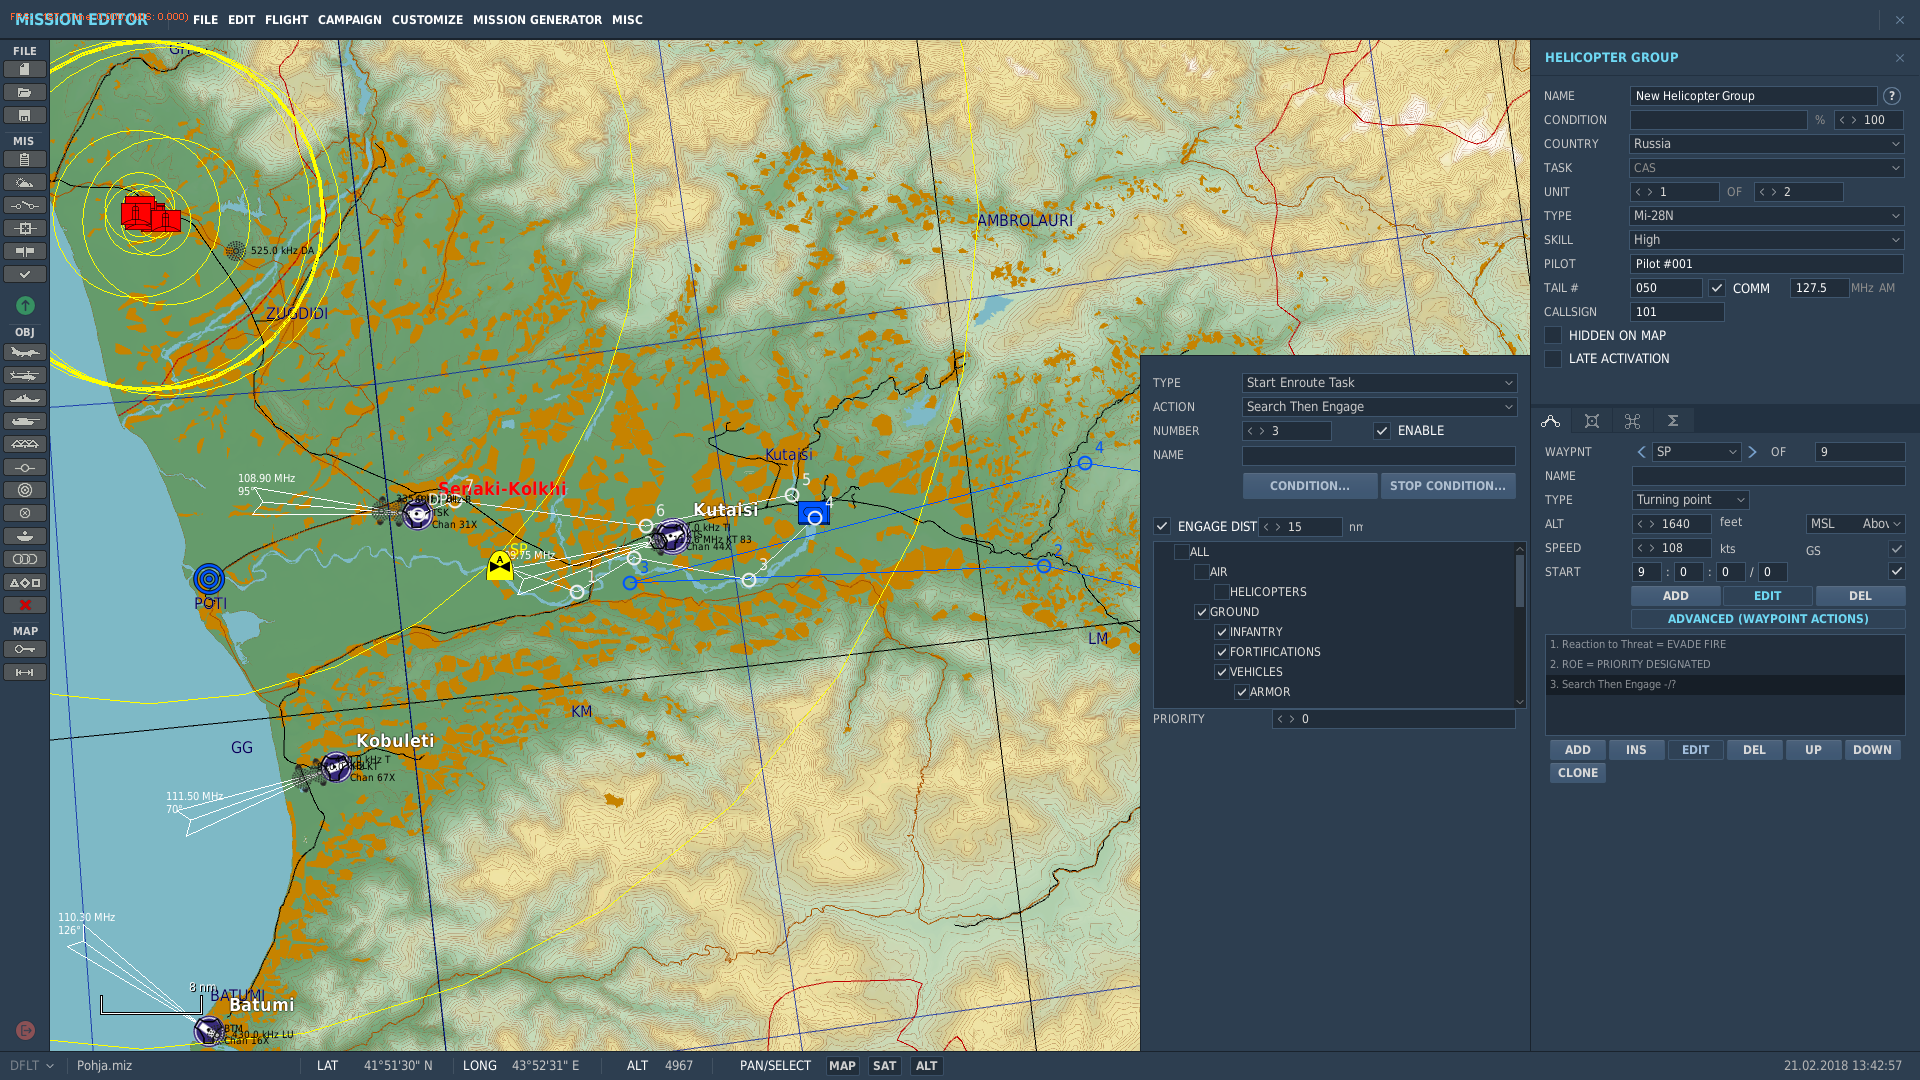
Task: Click the helicopter group name field
Action: click(1754, 96)
